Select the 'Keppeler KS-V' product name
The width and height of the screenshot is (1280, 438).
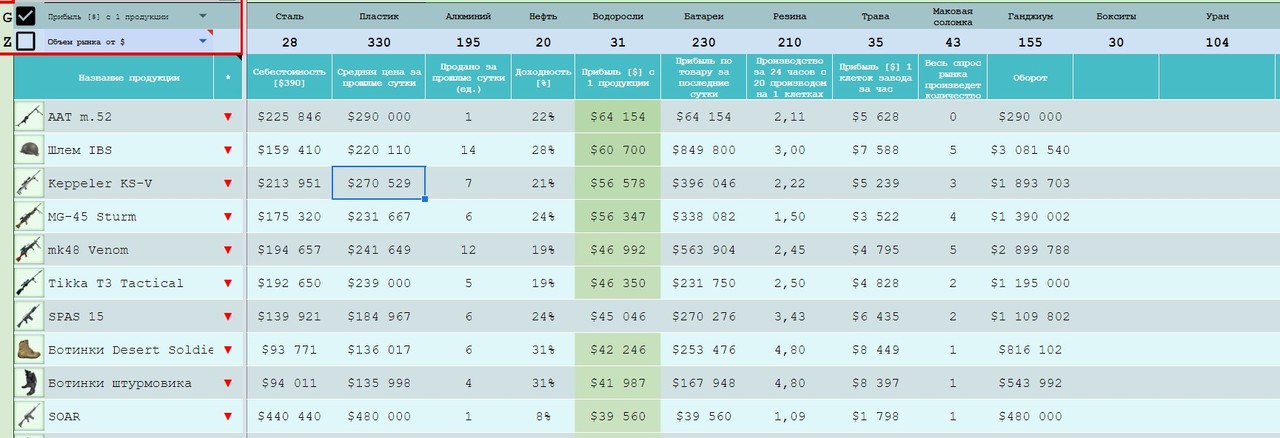(100, 184)
